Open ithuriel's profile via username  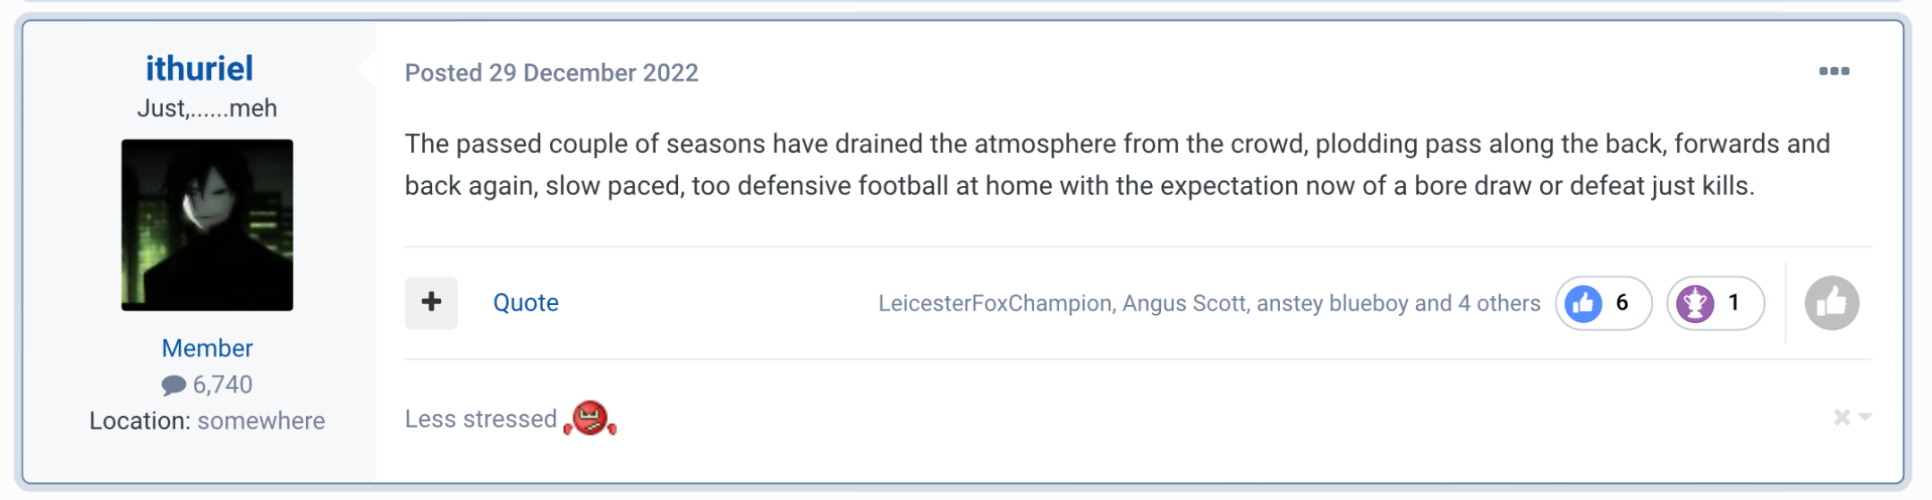[x=200, y=68]
